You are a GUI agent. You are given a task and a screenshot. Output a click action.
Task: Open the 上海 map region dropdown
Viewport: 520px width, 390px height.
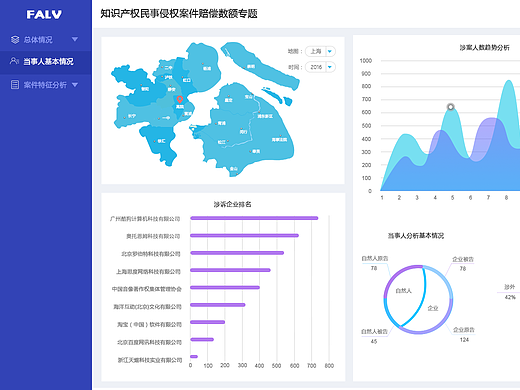(320, 51)
